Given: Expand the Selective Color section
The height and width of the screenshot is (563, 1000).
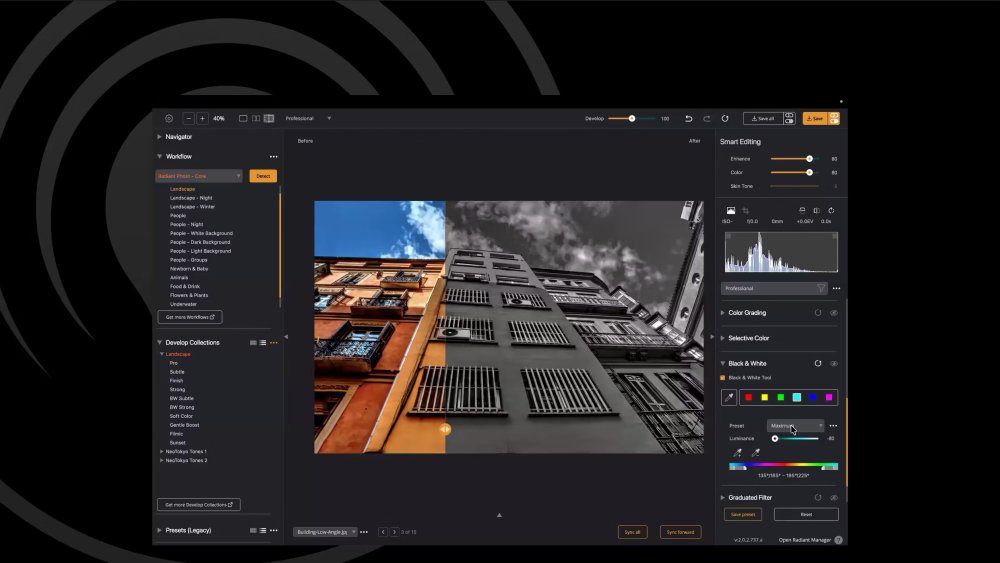Looking at the screenshot, I should [x=748, y=338].
